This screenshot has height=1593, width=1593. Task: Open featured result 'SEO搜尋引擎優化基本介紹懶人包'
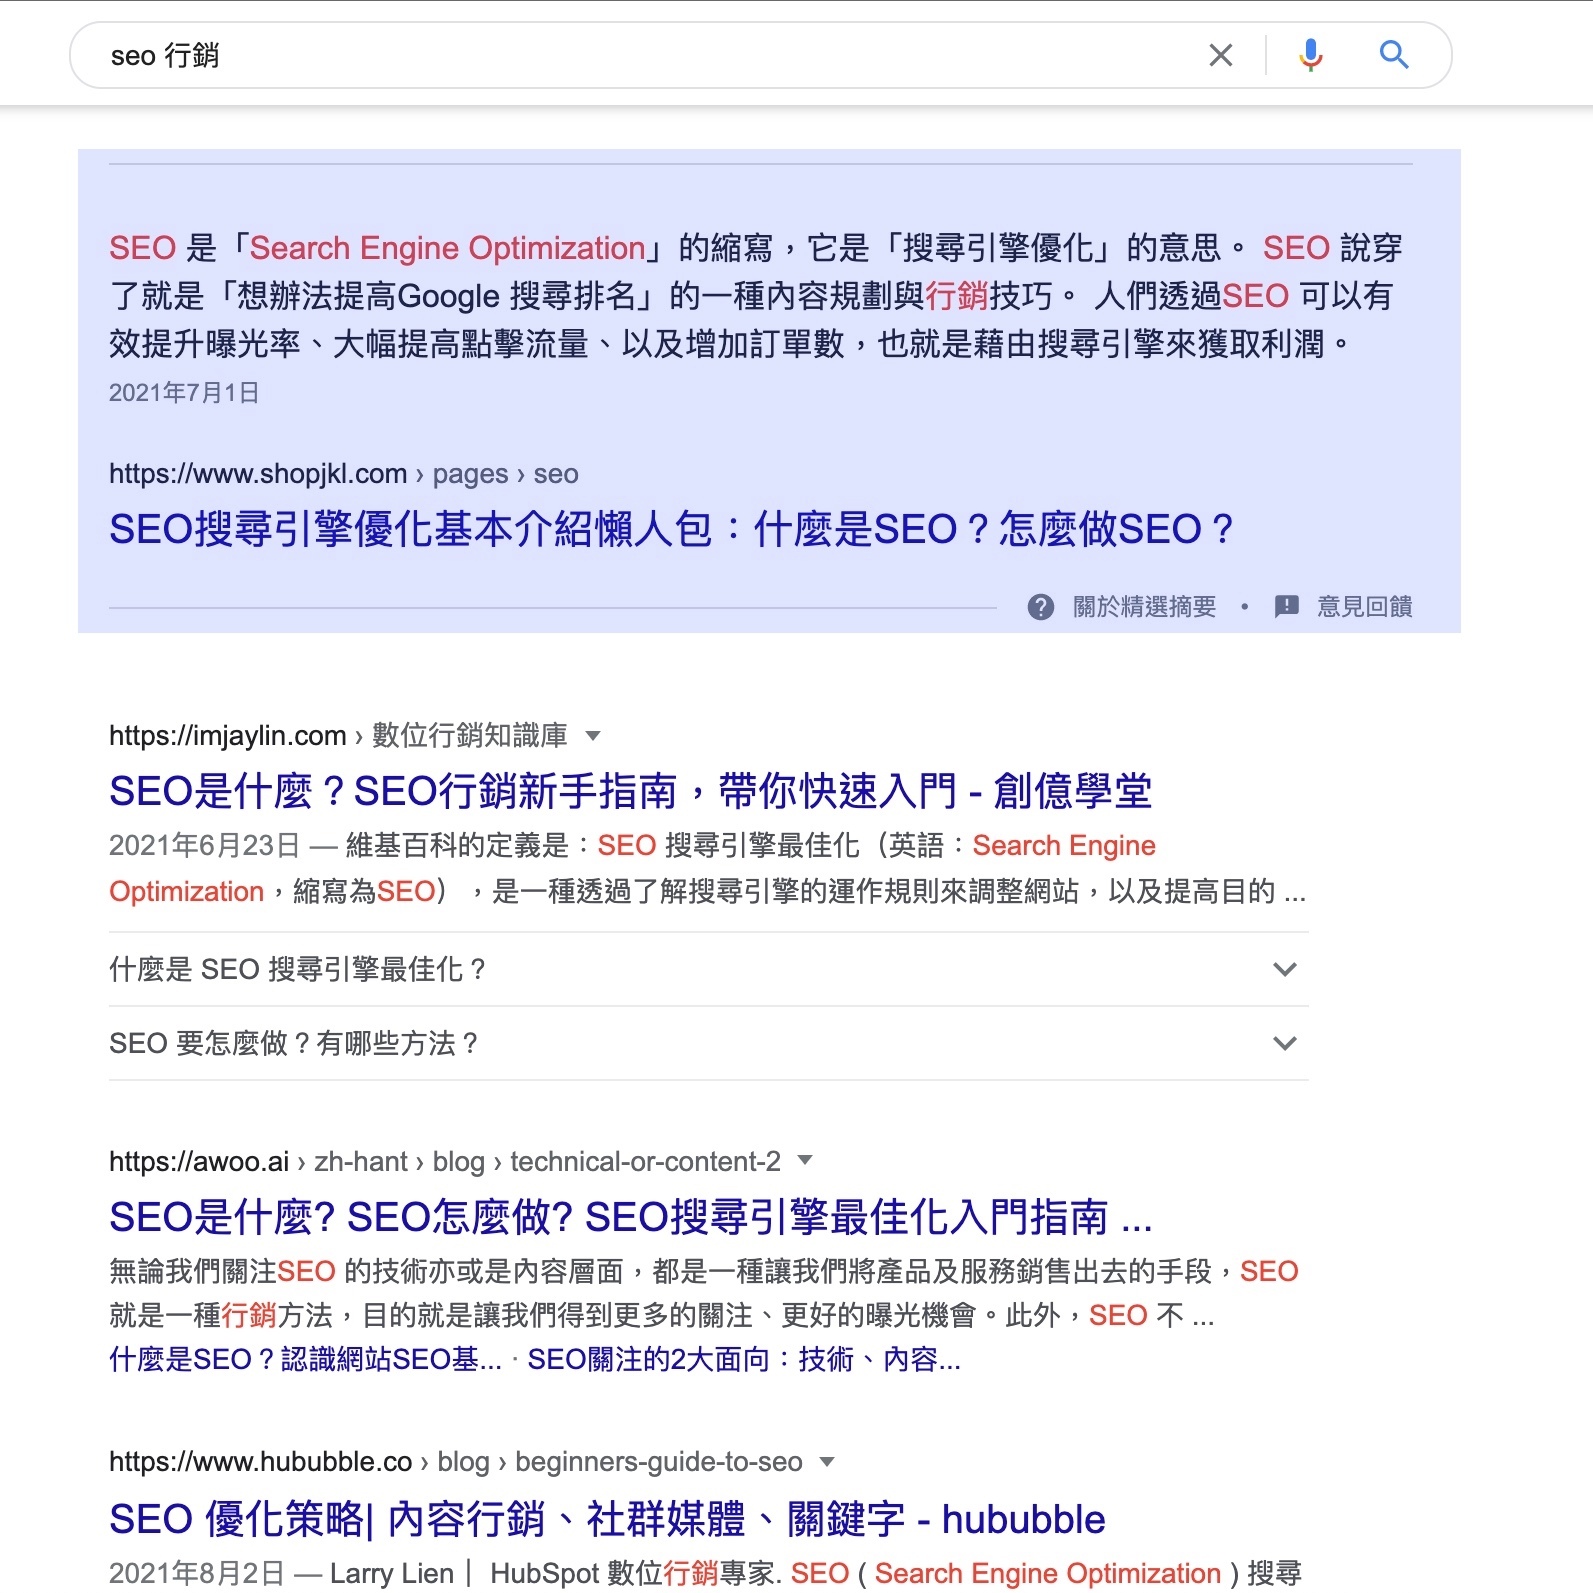671,529
